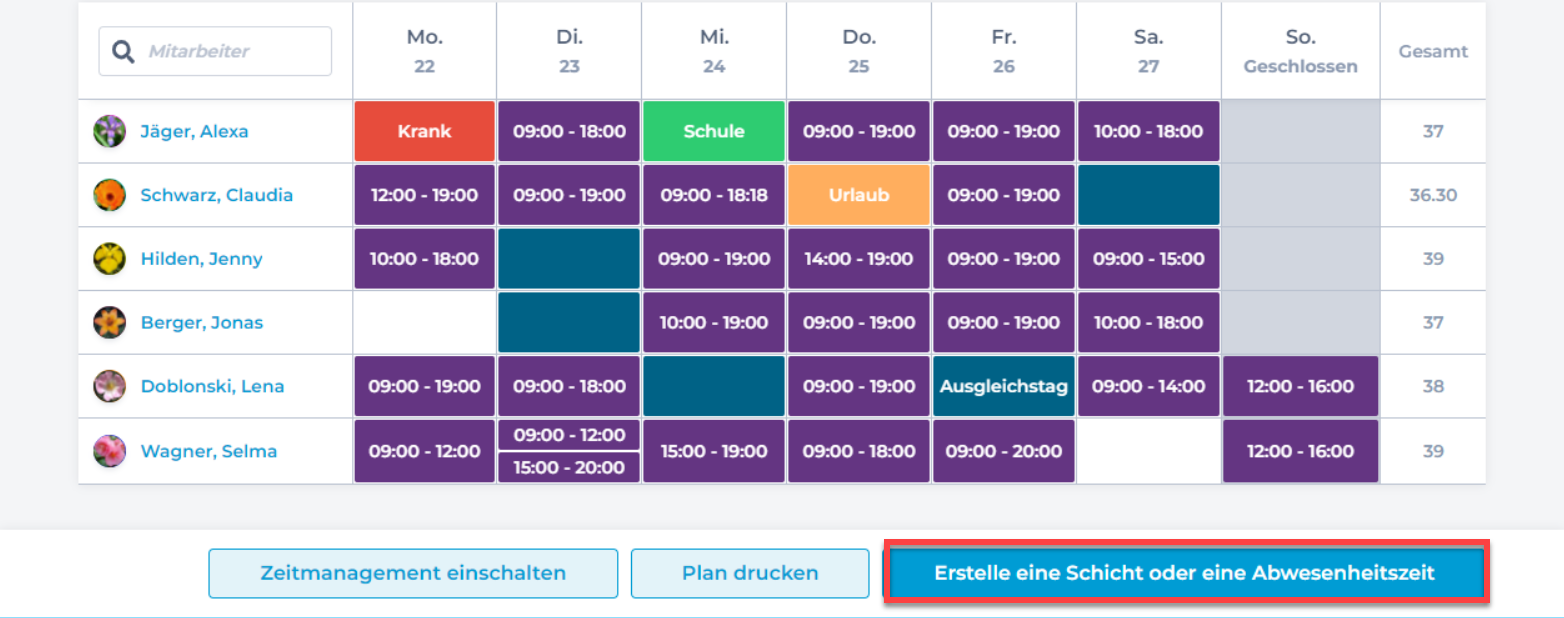Click Lena Doblonski's avatar icon
Image resolution: width=1564 pixels, height=618 pixels.
[x=109, y=386]
